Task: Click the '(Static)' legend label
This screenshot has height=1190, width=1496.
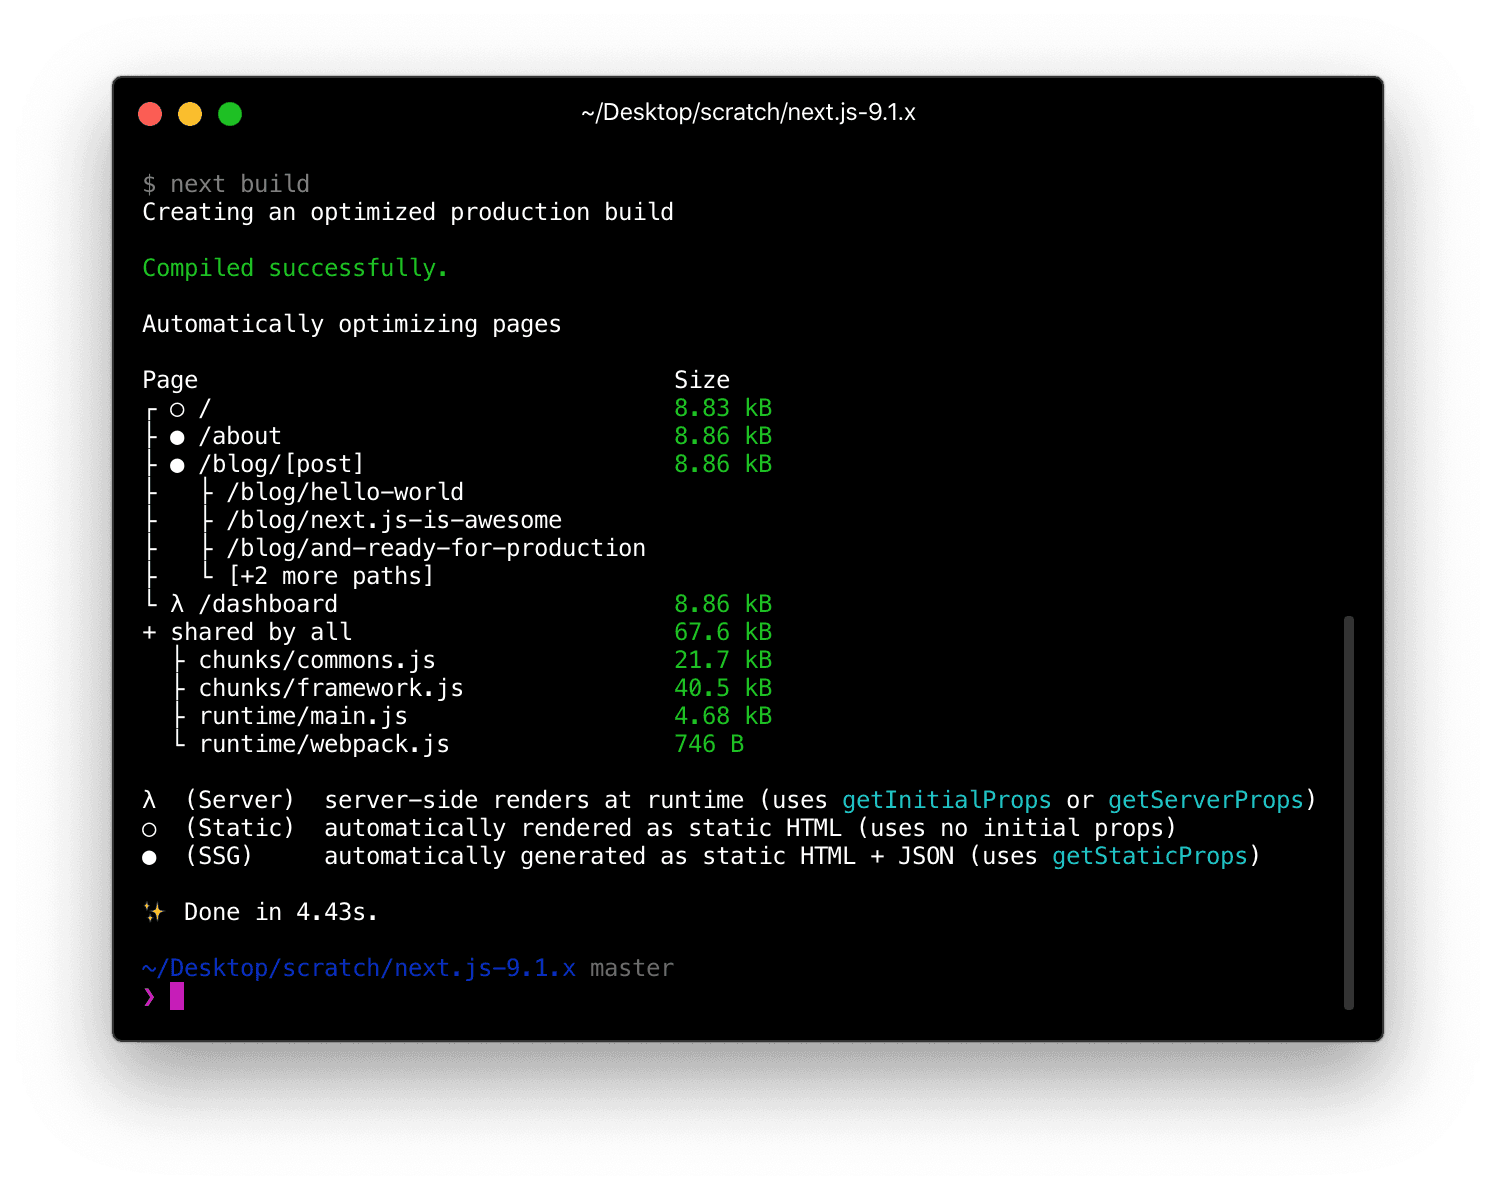Action: point(240,828)
